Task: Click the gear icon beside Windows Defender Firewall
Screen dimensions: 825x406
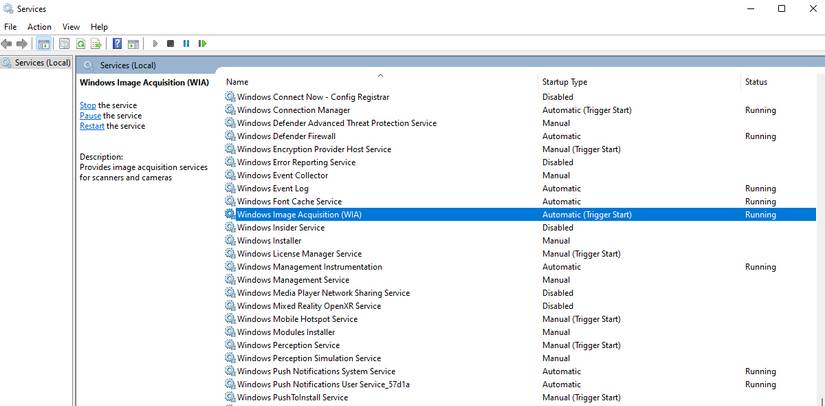Action: [230, 136]
